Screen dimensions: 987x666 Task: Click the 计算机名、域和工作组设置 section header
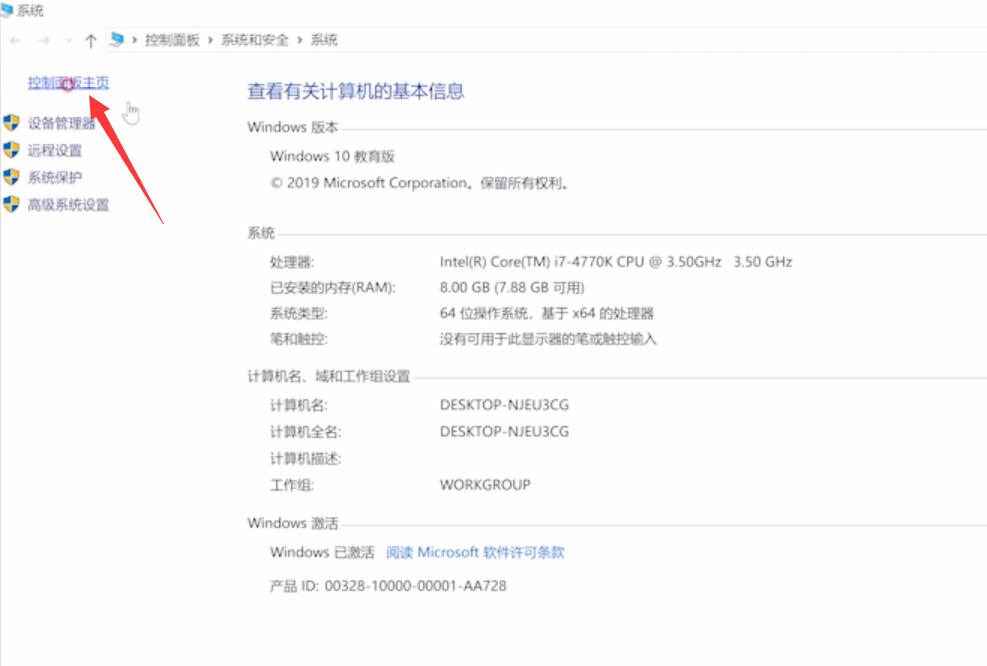click(329, 376)
